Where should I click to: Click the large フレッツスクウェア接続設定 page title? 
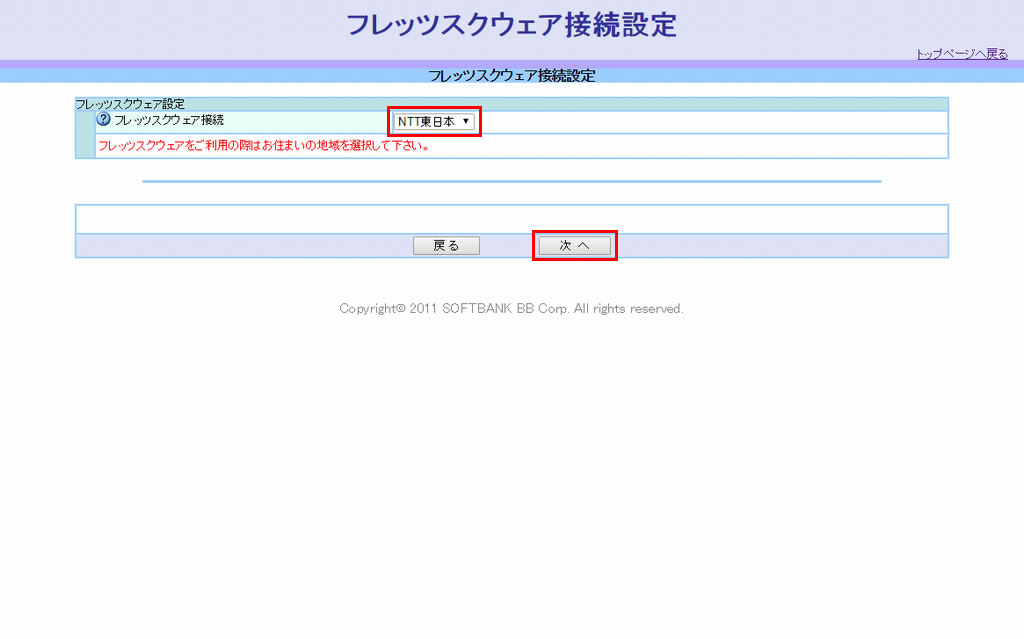tap(511, 25)
